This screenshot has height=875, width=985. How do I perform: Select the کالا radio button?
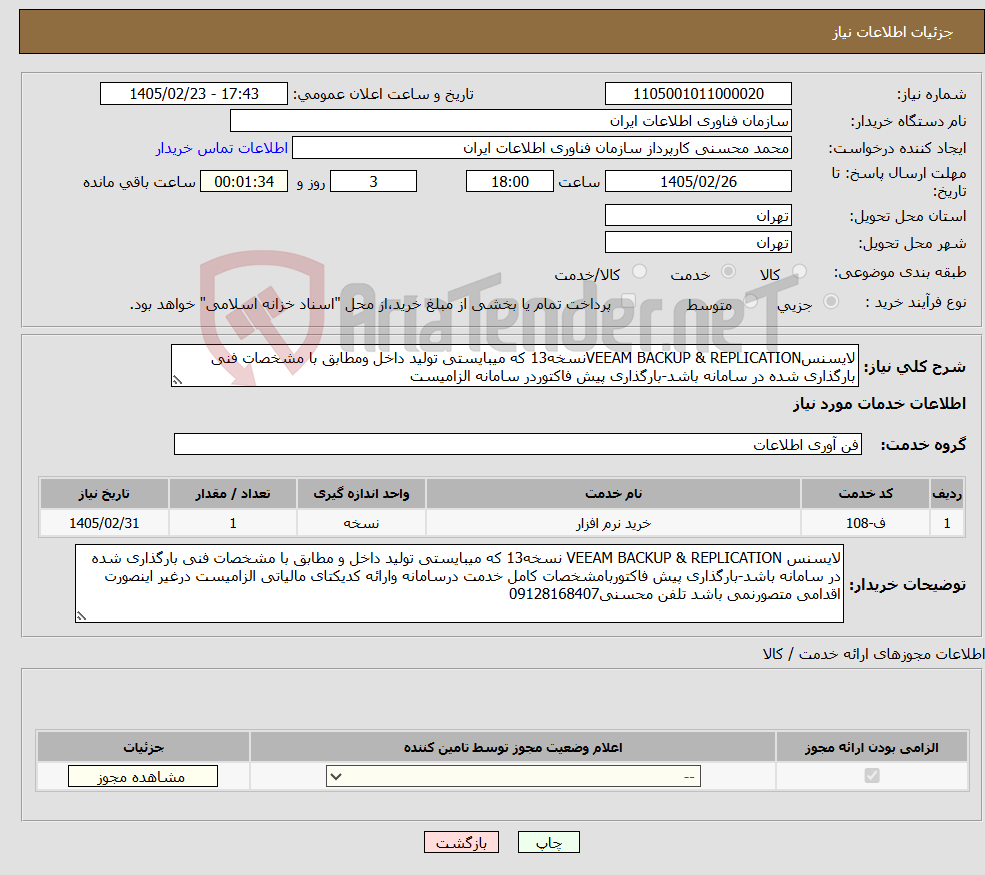point(799,271)
